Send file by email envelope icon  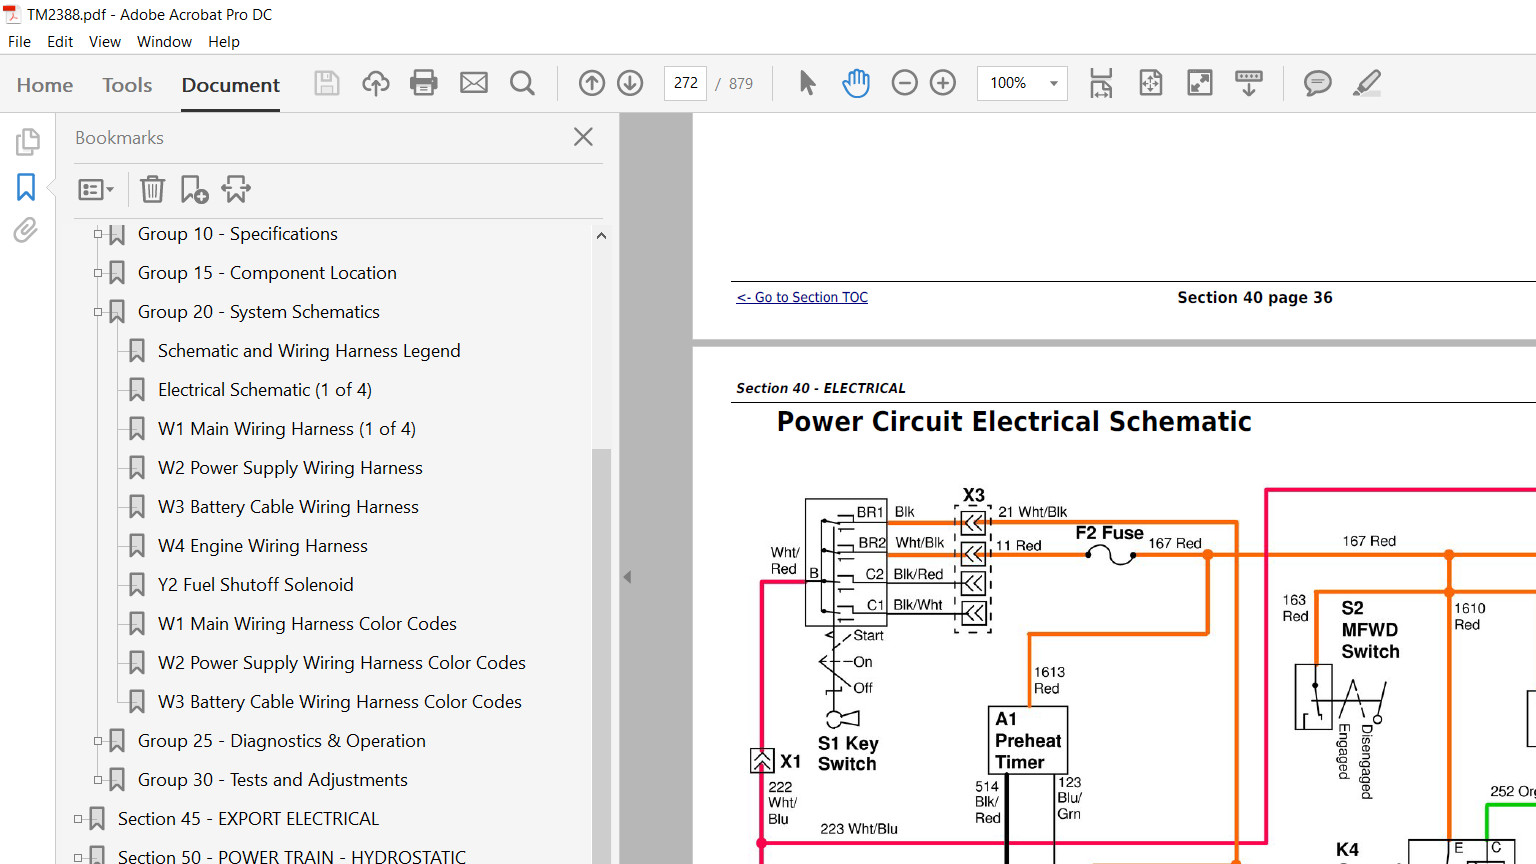474,83
